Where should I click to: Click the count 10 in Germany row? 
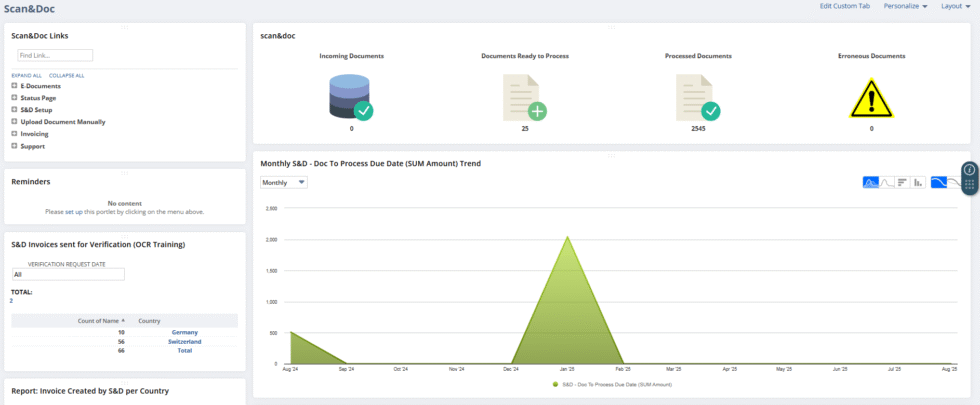point(121,332)
